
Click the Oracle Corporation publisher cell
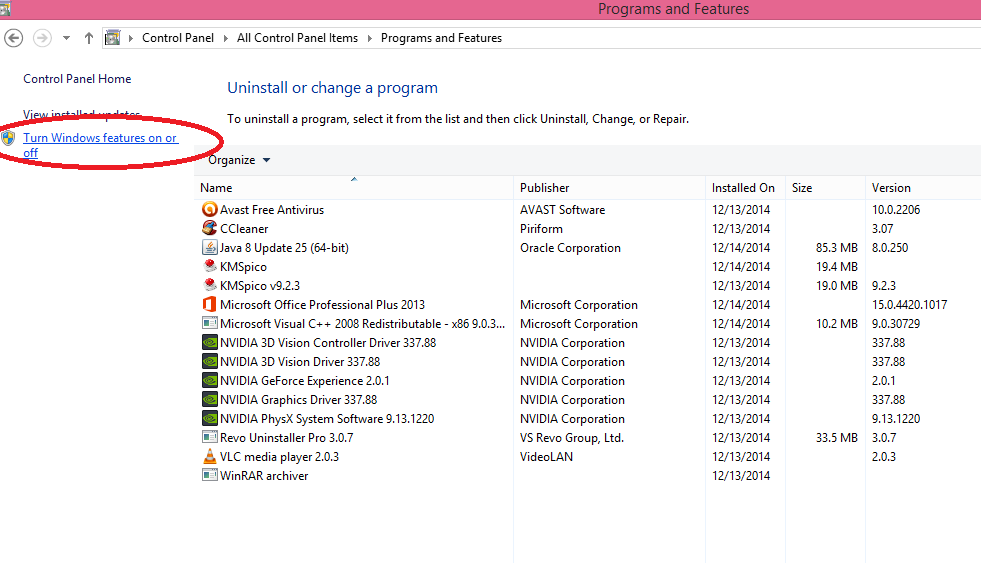pos(570,248)
